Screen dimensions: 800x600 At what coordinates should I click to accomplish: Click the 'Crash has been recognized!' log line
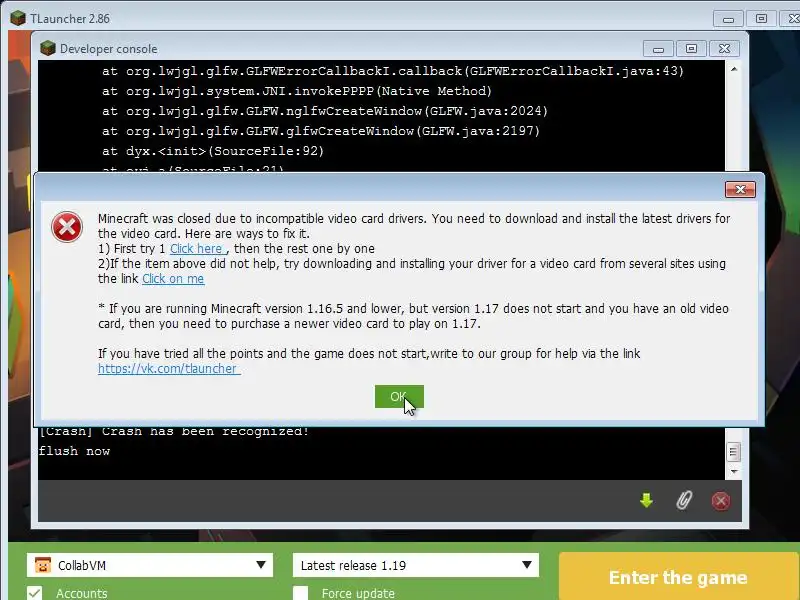[174, 431]
